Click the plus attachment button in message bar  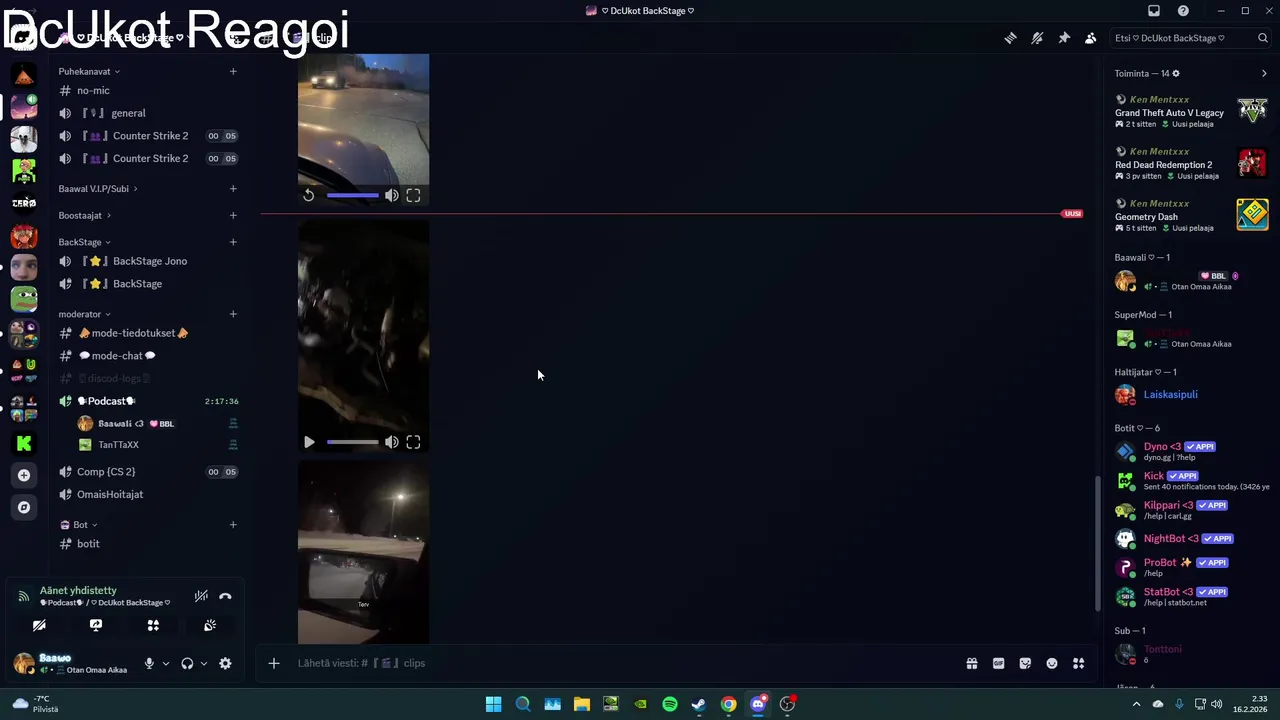tap(274, 663)
